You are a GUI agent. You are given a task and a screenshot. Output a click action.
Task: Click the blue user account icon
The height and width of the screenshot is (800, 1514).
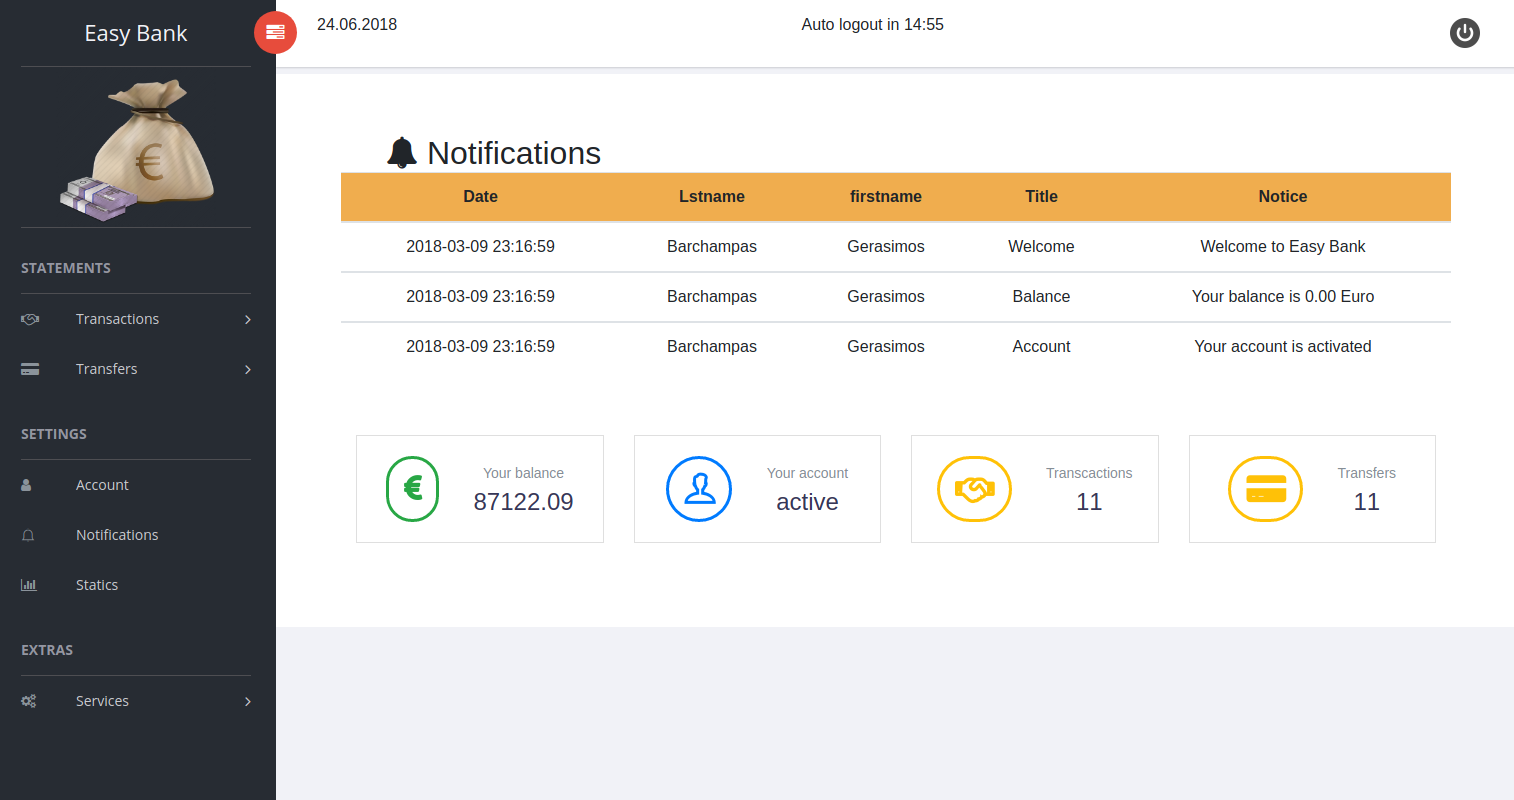(x=699, y=489)
